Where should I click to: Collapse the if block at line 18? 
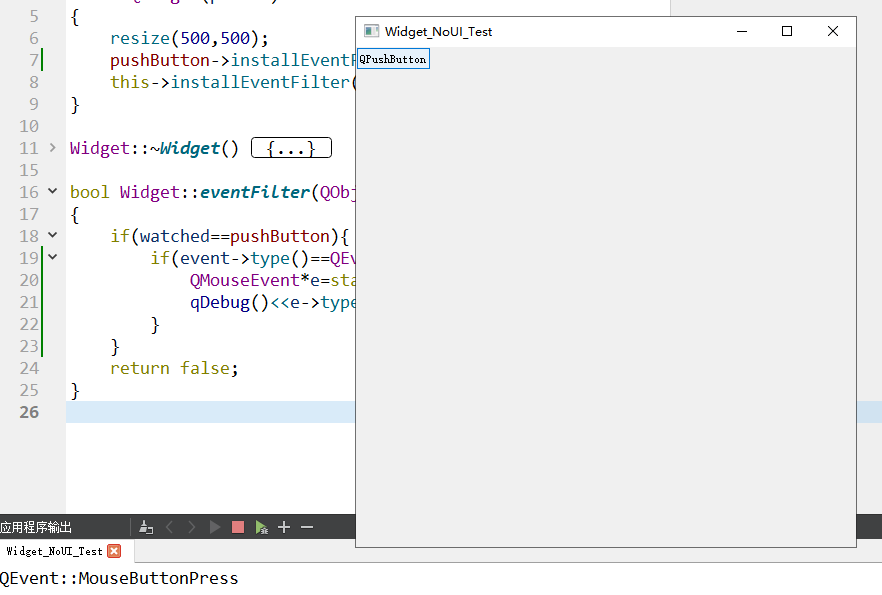click(53, 236)
